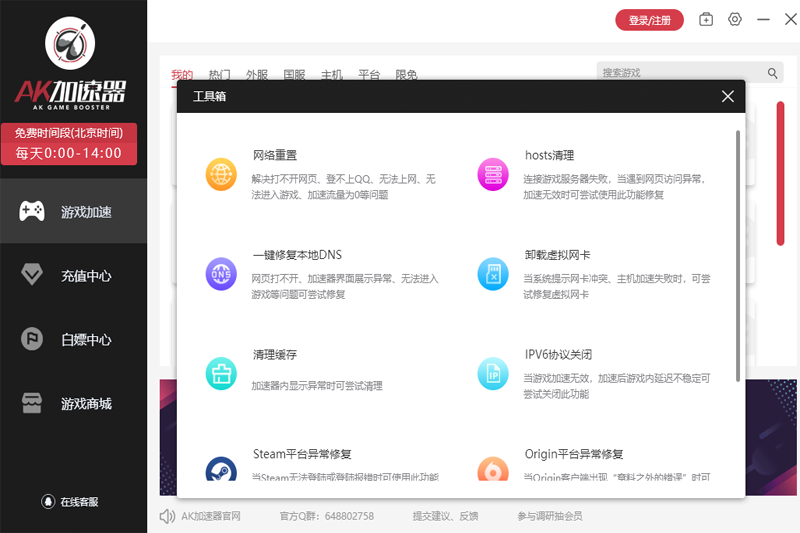Click the 登录/注册 button
Screen dimensions: 800x533
point(650,20)
